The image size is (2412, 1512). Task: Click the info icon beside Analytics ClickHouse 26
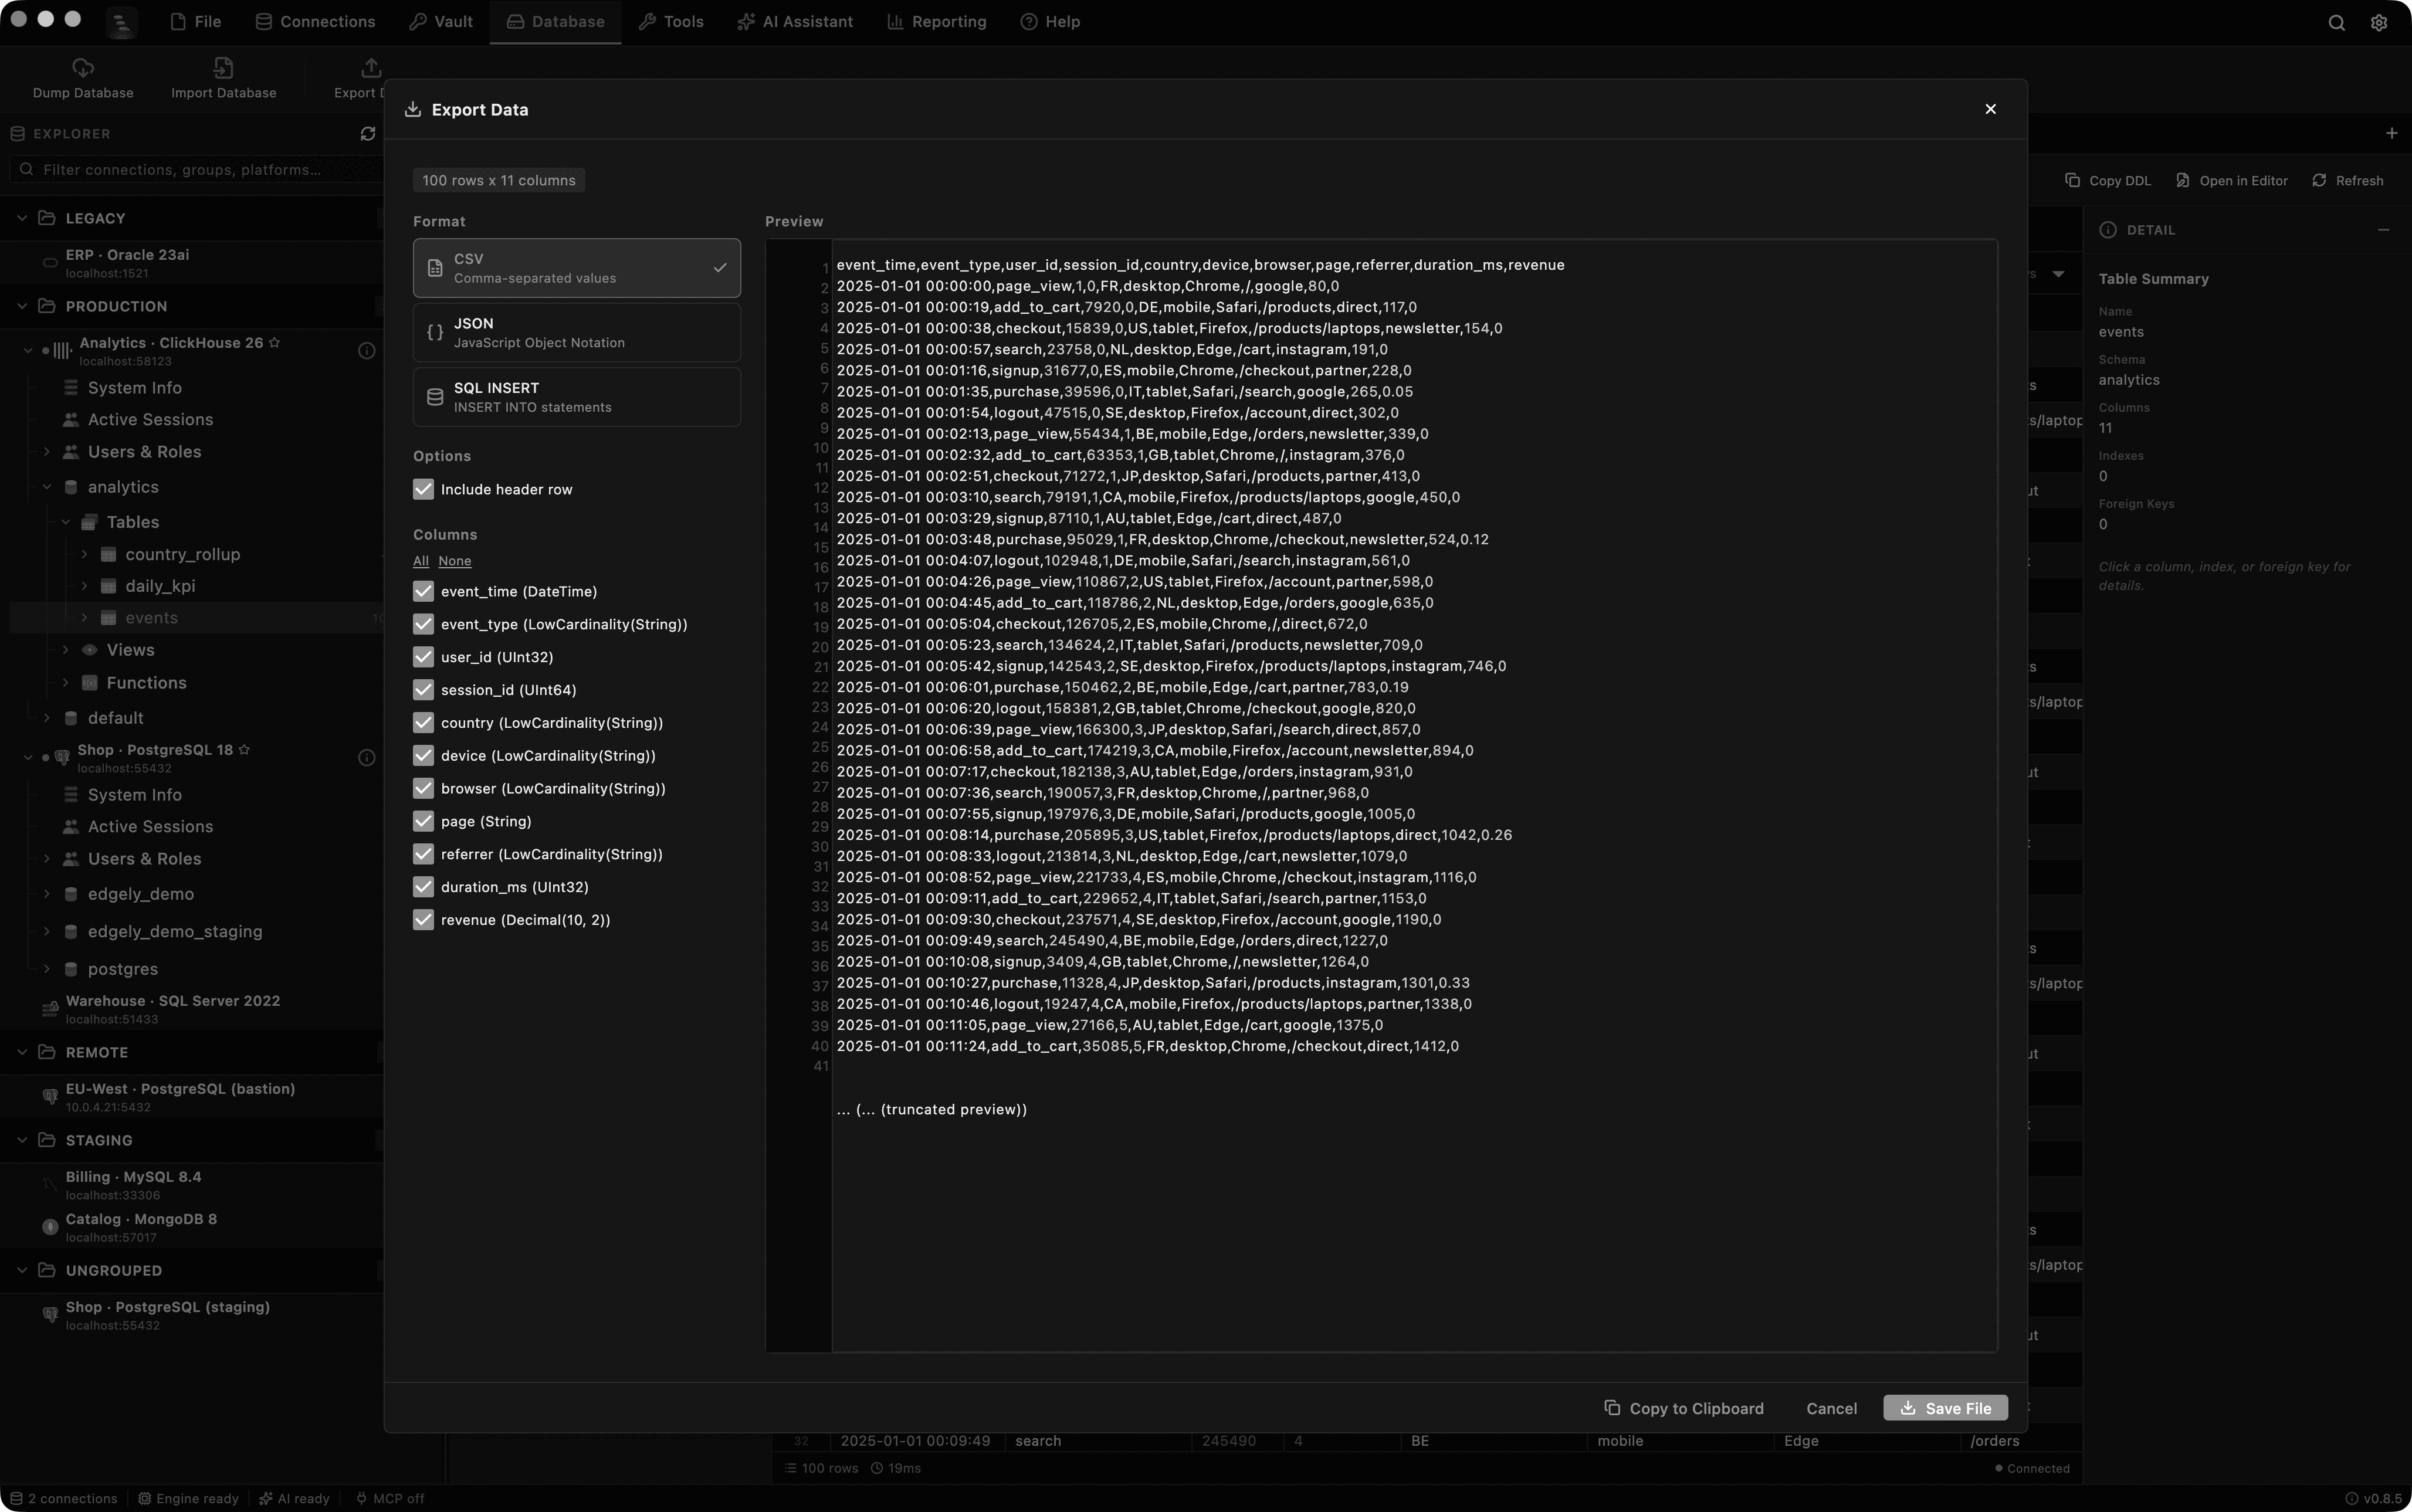tap(366, 351)
